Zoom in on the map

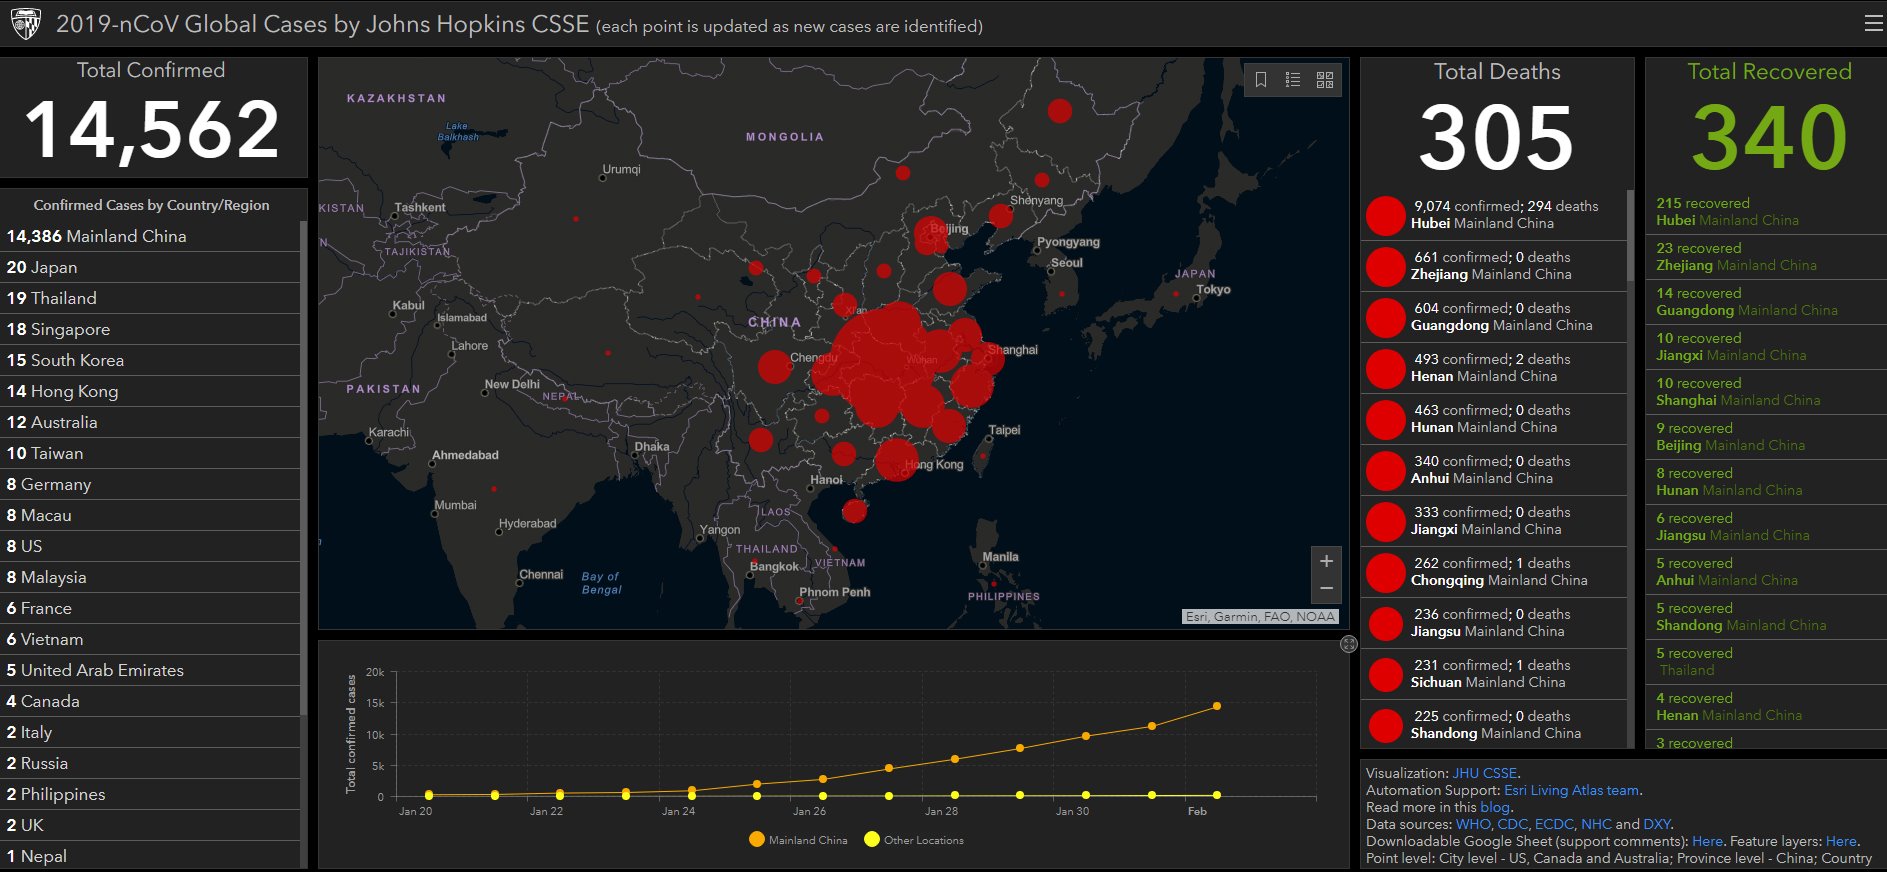click(x=1326, y=561)
